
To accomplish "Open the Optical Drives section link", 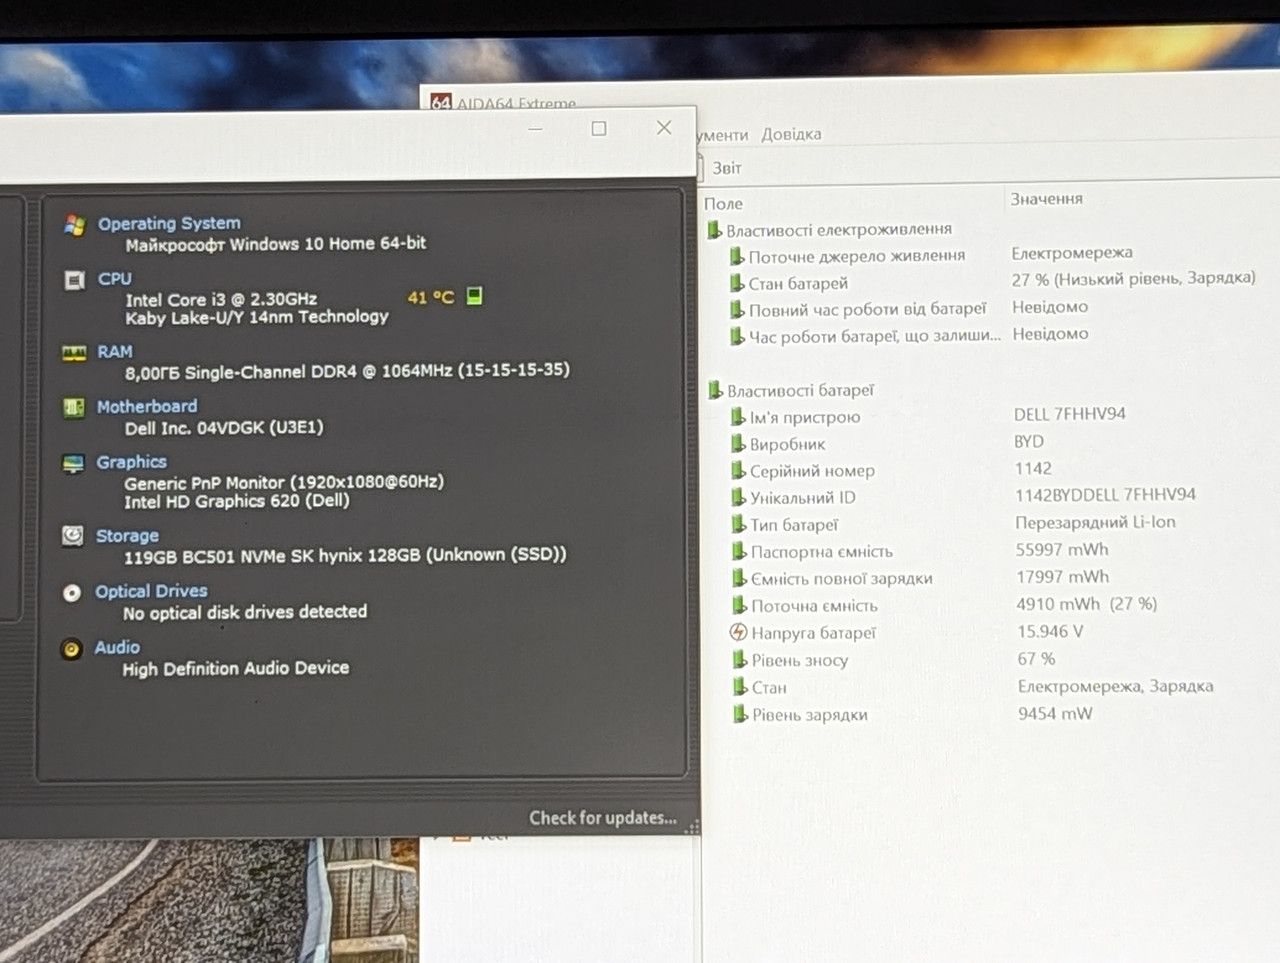I will pyautogui.click(x=151, y=591).
